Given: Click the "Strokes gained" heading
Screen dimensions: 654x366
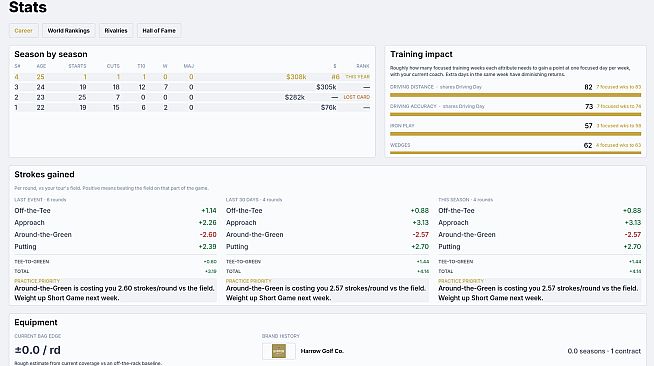Looking at the screenshot, I should click(x=44, y=174).
